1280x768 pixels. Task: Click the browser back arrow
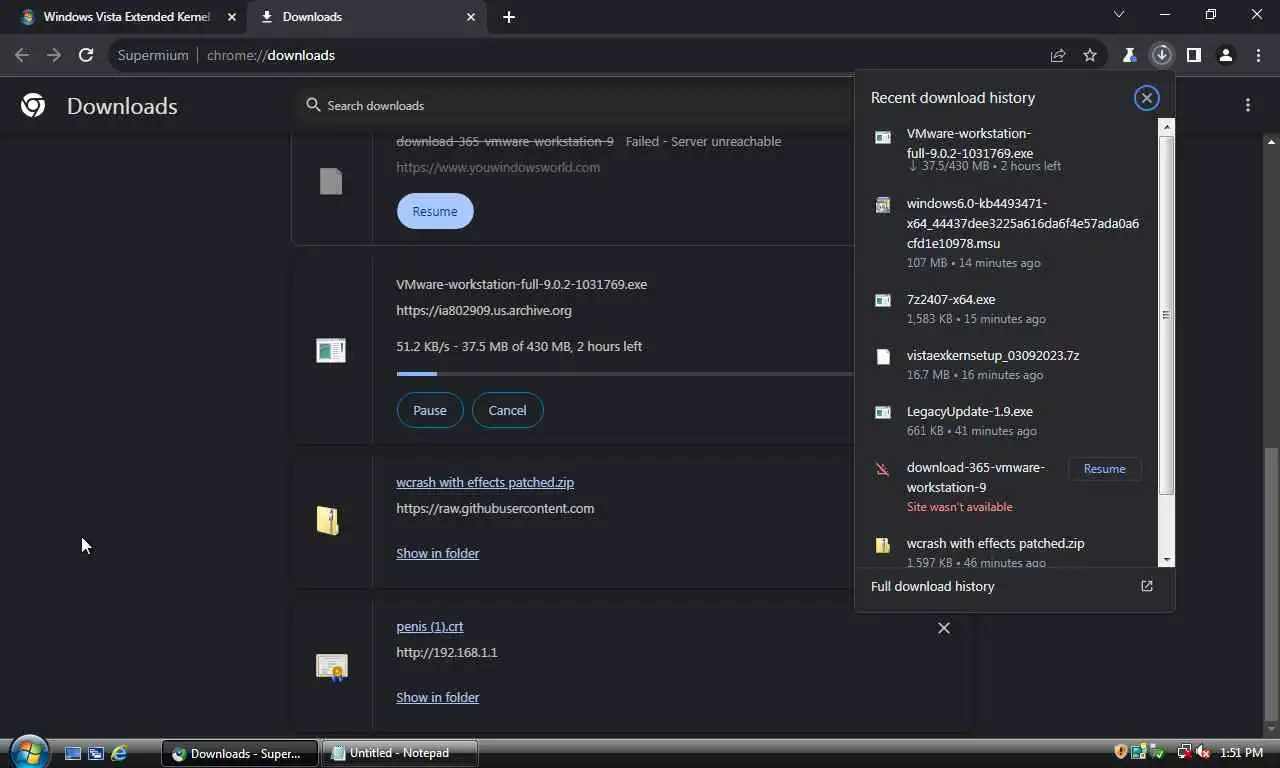22,55
